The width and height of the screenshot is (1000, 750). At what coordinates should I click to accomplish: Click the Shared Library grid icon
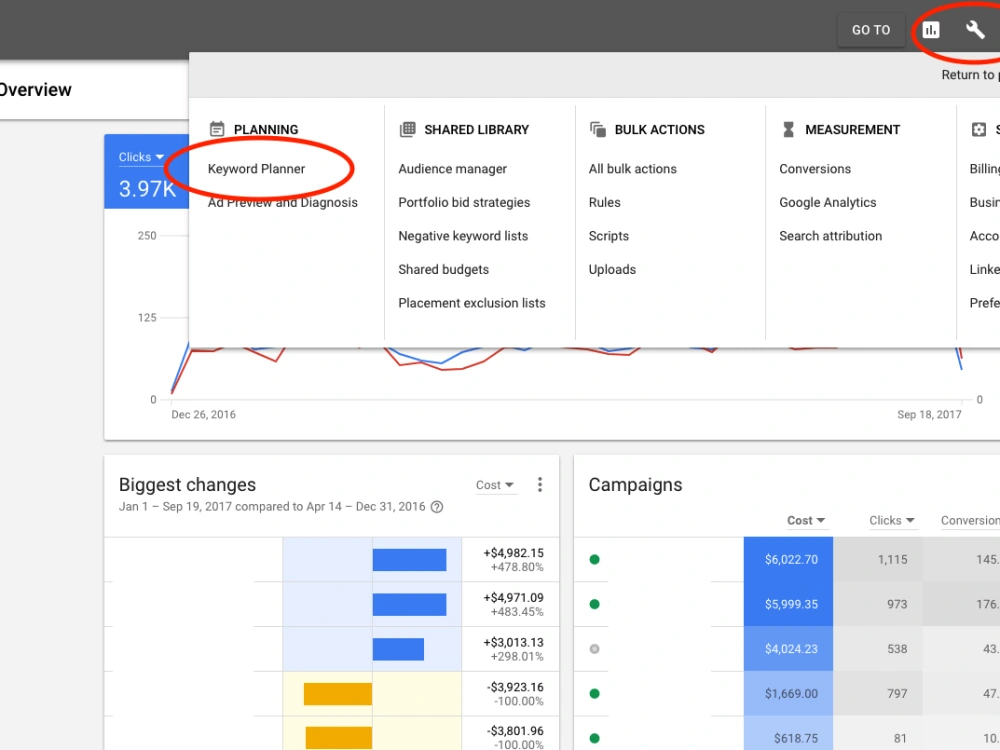click(407, 129)
